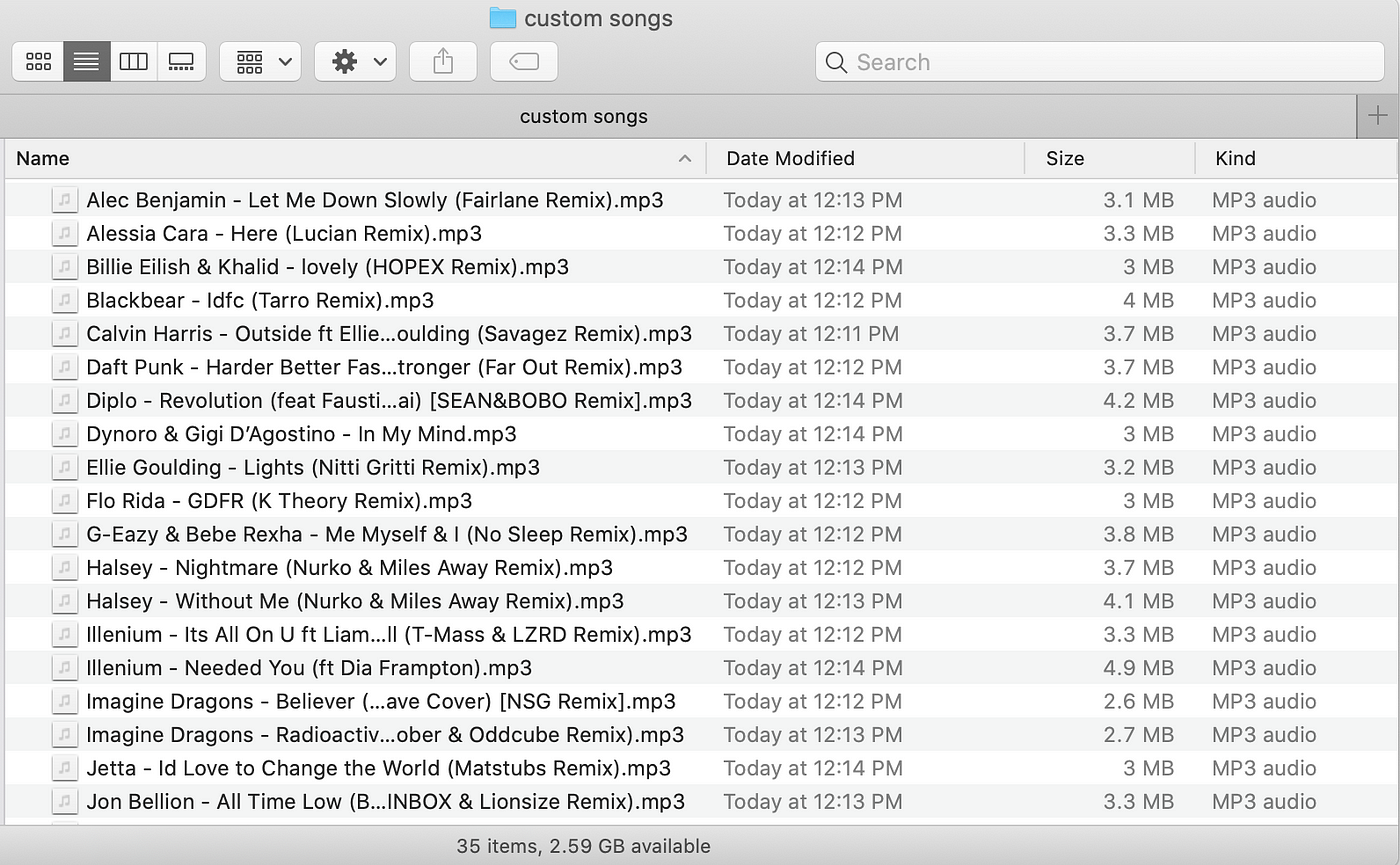Sort files by clicking Date Modified header
Image resolution: width=1400 pixels, height=865 pixels.
(790, 158)
